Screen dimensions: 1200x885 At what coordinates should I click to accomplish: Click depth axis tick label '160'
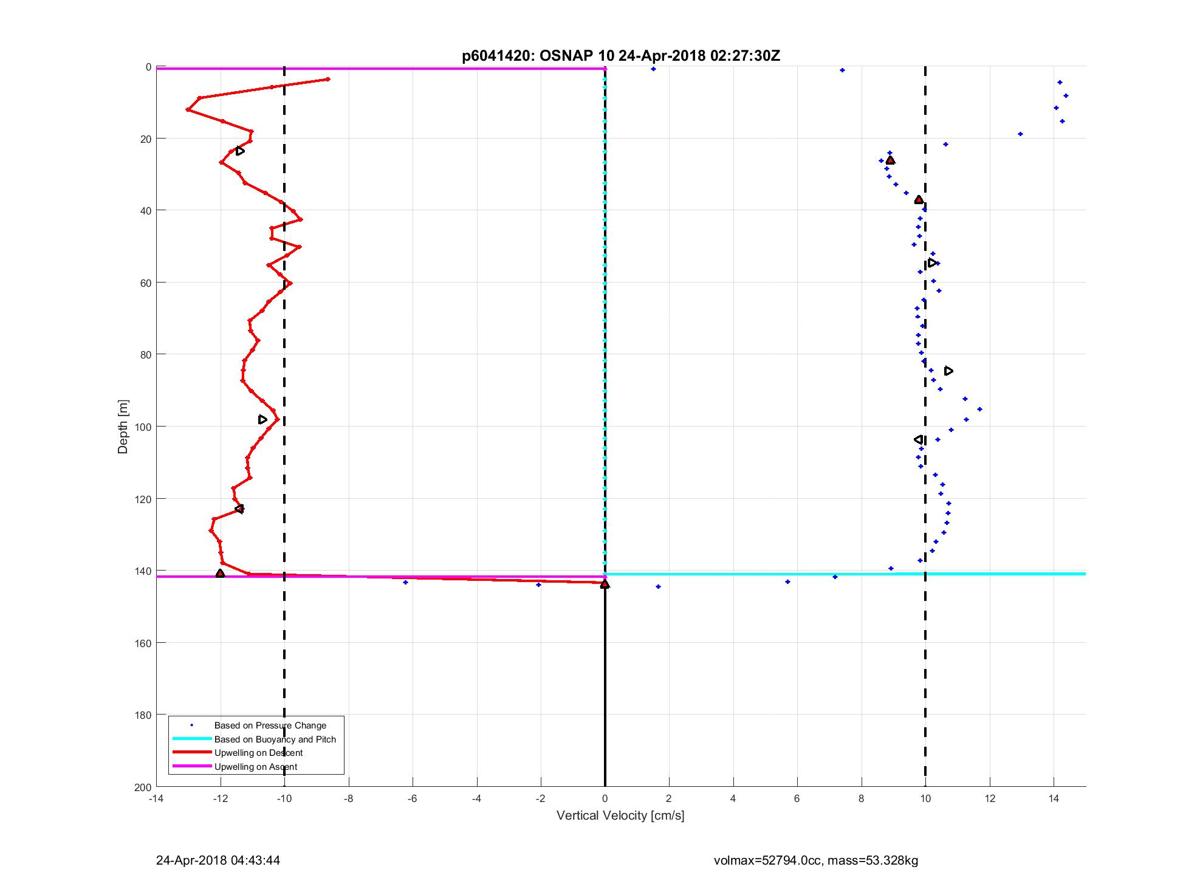[x=142, y=643]
